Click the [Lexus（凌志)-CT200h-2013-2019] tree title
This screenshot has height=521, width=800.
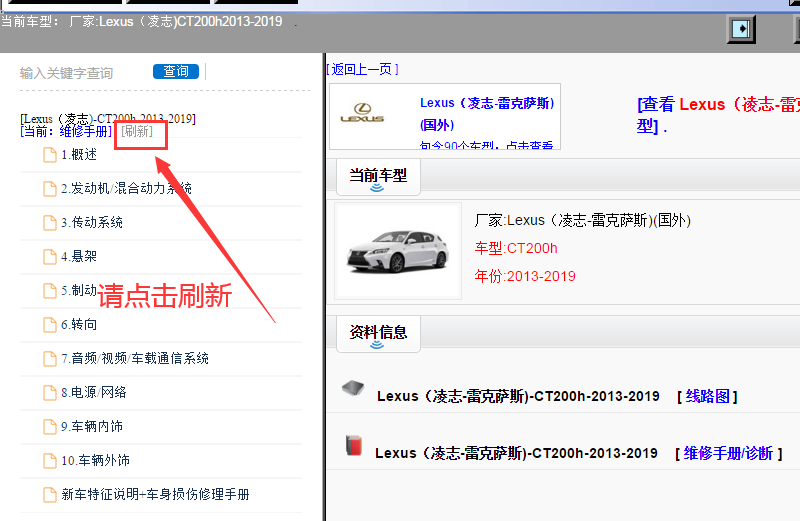point(108,119)
